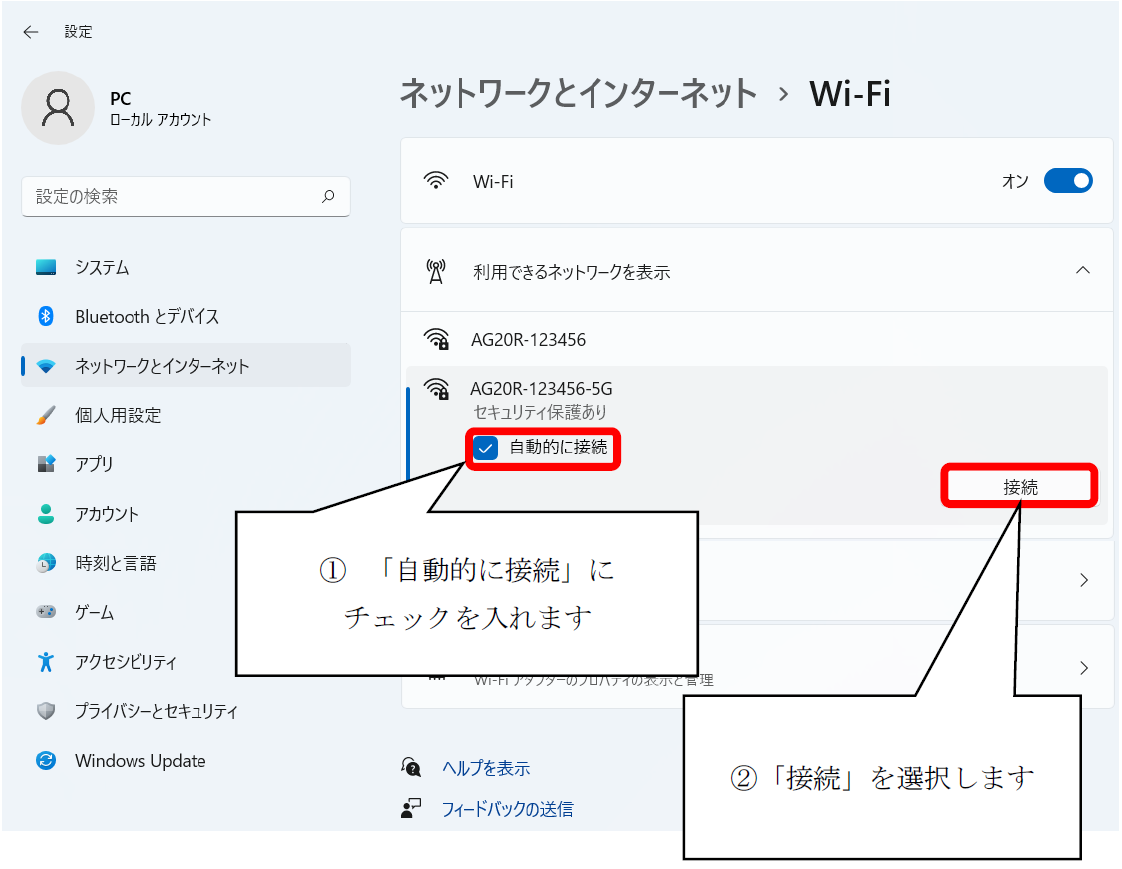Click the back arrow in Settings header
Image resolution: width=1122 pixels, height=869 pixels.
pyautogui.click(x=31, y=32)
